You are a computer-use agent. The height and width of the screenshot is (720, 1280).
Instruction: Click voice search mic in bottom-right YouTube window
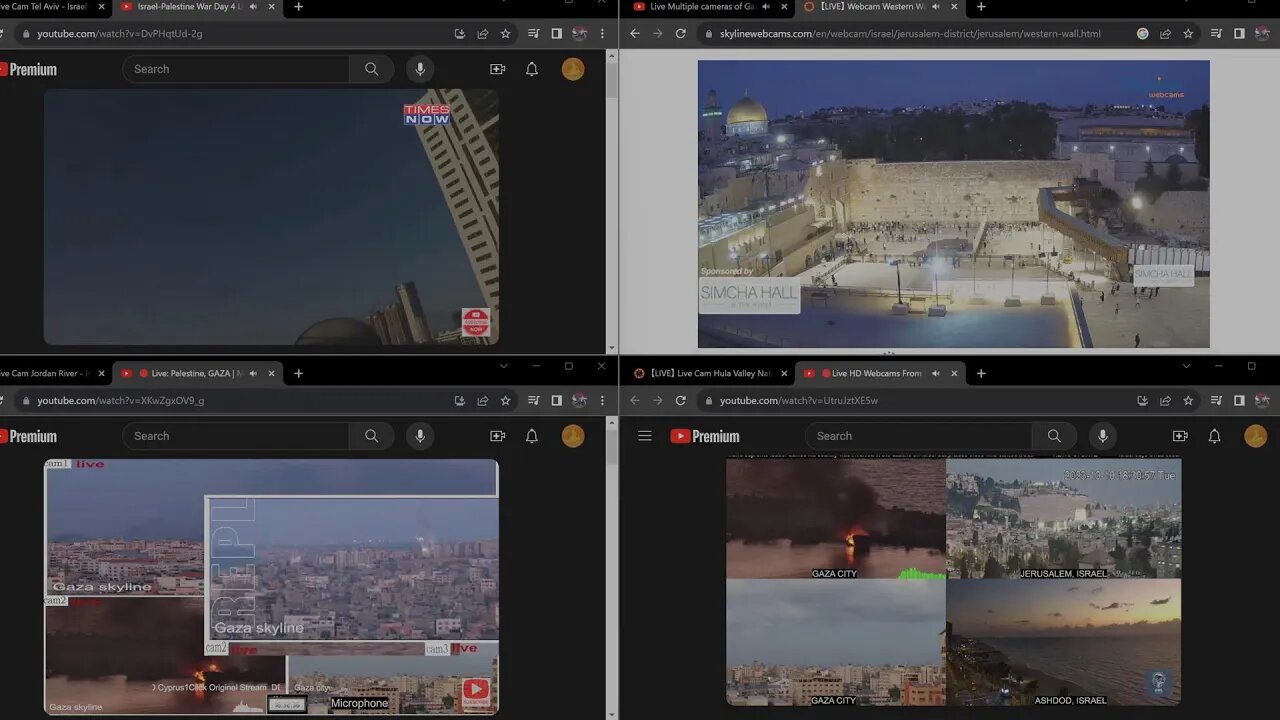click(x=1103, y=436)
